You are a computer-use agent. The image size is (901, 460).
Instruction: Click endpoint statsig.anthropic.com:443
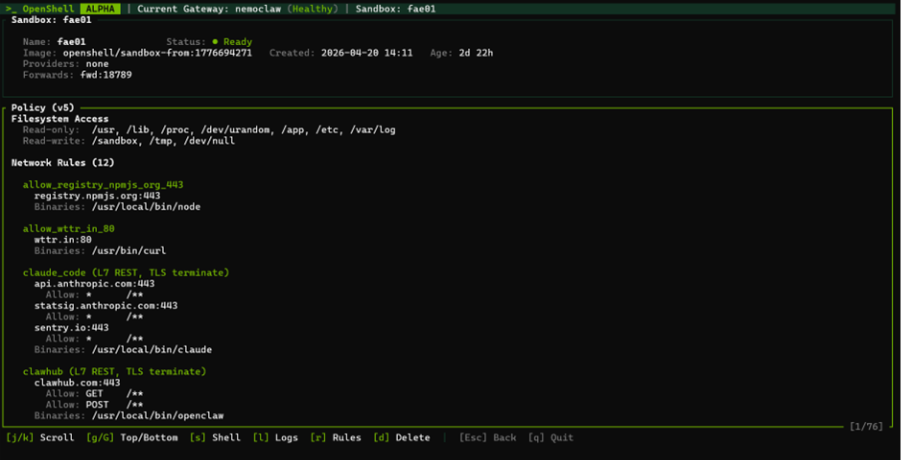[106, 306]
